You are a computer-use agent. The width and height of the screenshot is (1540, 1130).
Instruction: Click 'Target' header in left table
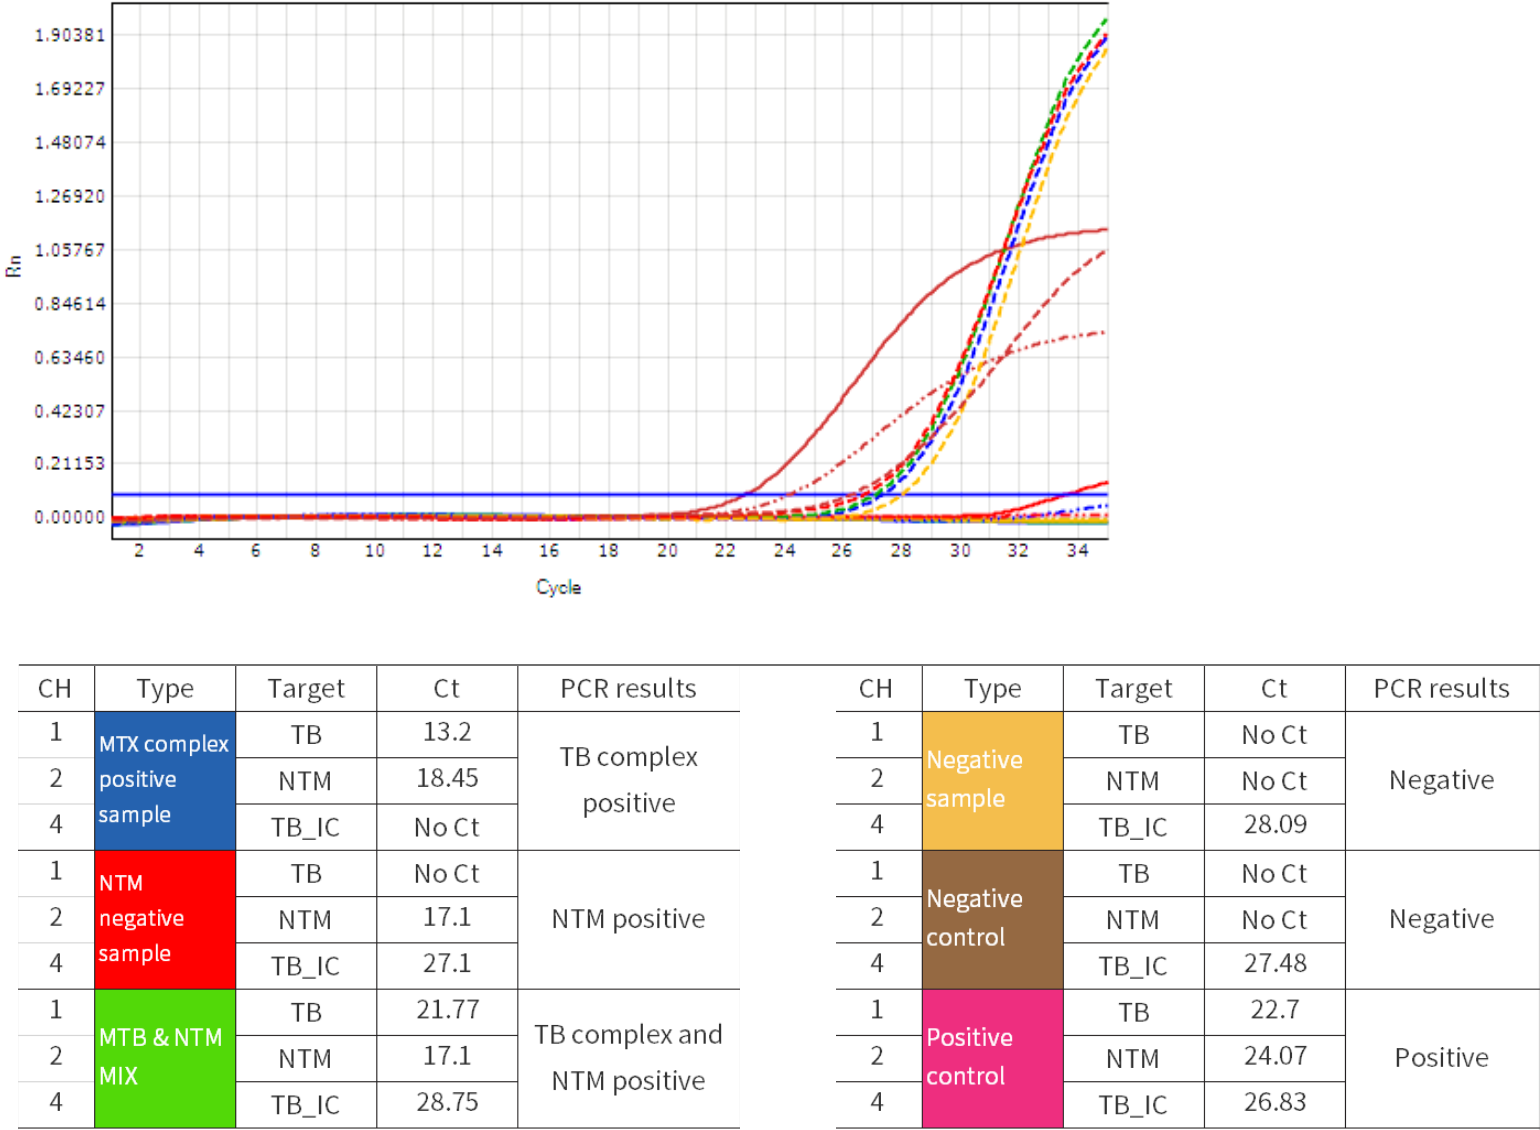(306, 688)
